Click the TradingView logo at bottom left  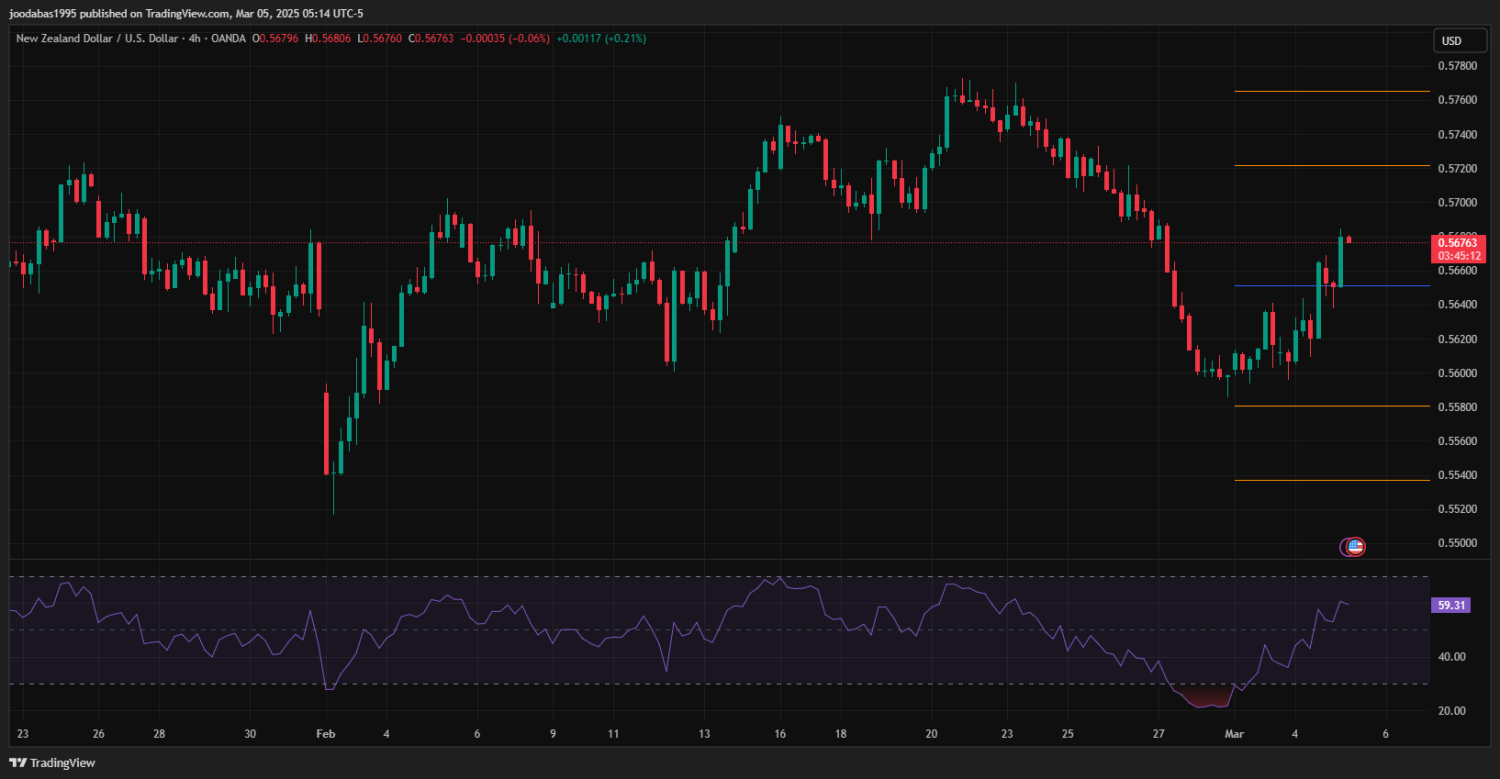pyautogui.click(x=52, y=763)
